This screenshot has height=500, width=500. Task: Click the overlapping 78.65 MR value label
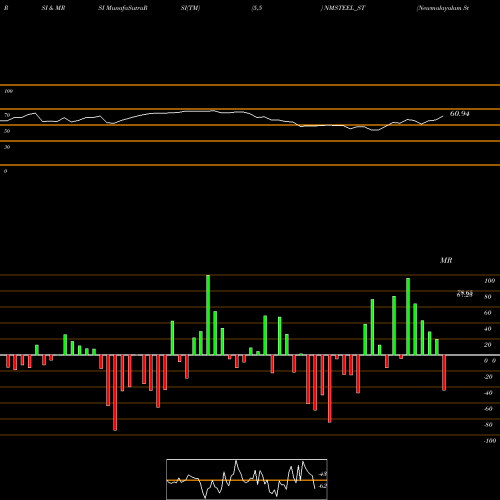click(465, 293)
